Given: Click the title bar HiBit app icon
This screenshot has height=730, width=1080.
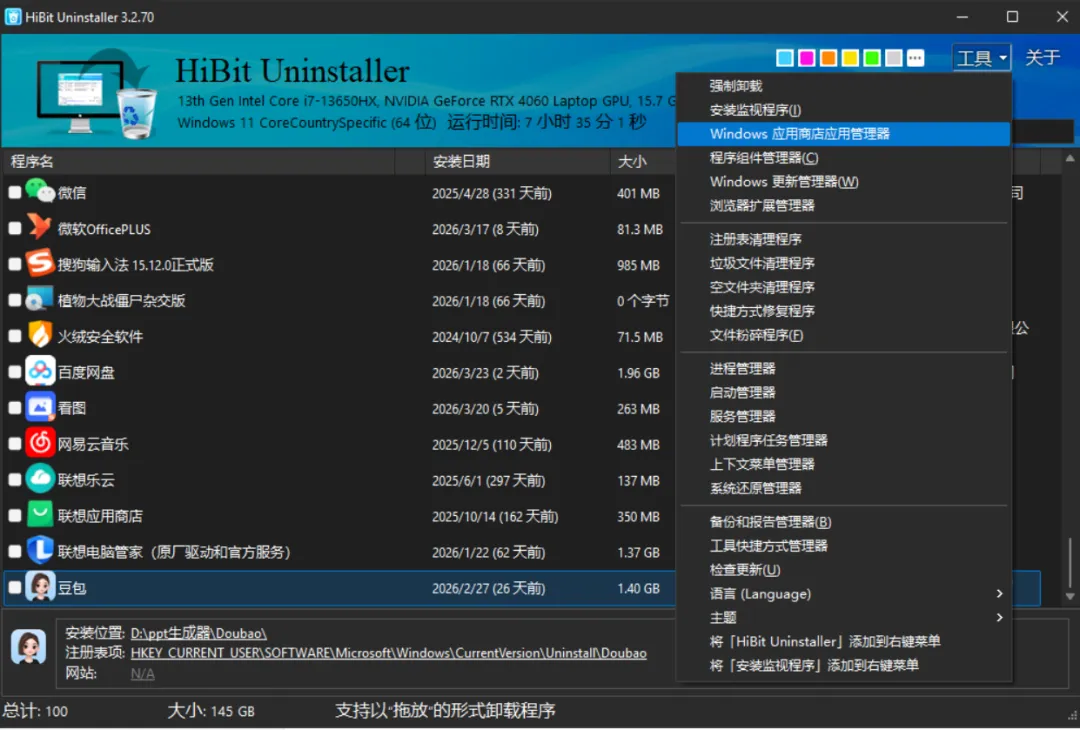Looking at the screenshot, I should tap(12, 17).
